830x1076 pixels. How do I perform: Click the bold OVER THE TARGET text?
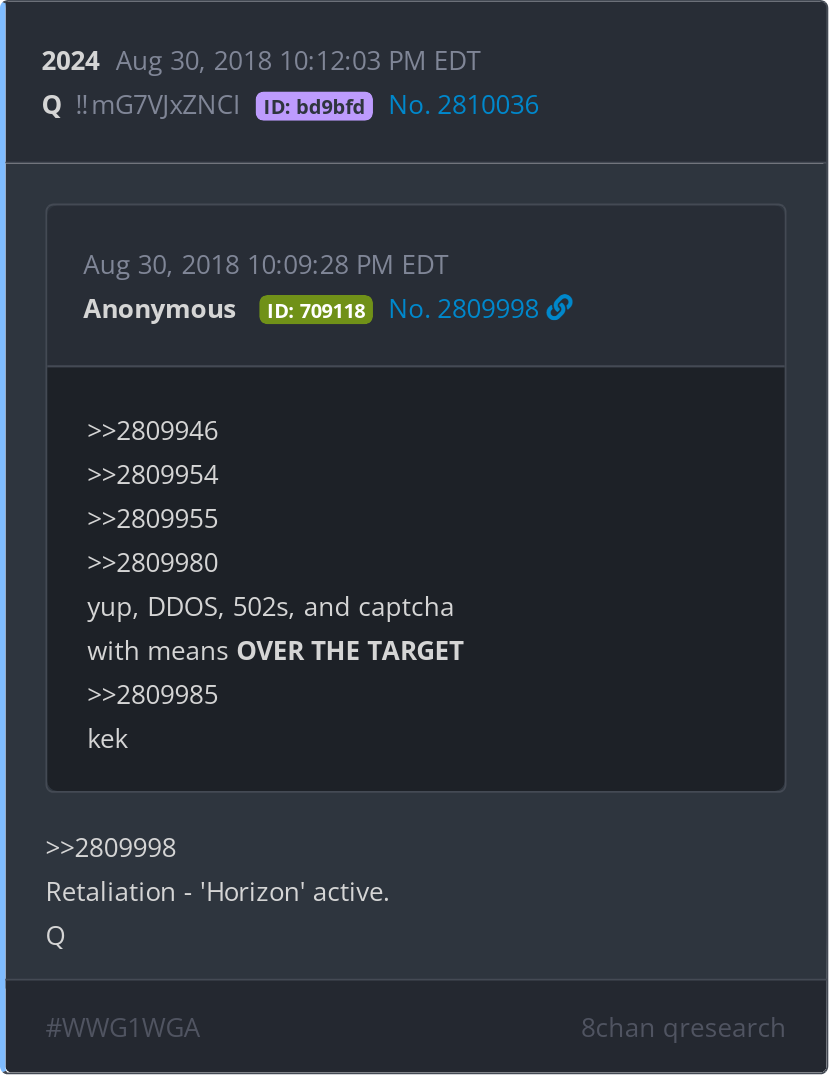(x=351, y=651)
